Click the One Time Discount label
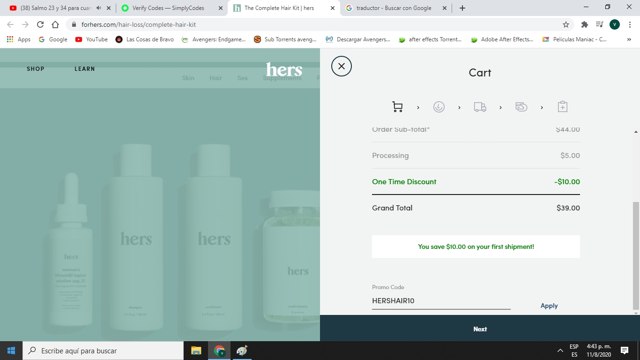The width and height of the screenshot is (640, 360). (x=404, y=182)
